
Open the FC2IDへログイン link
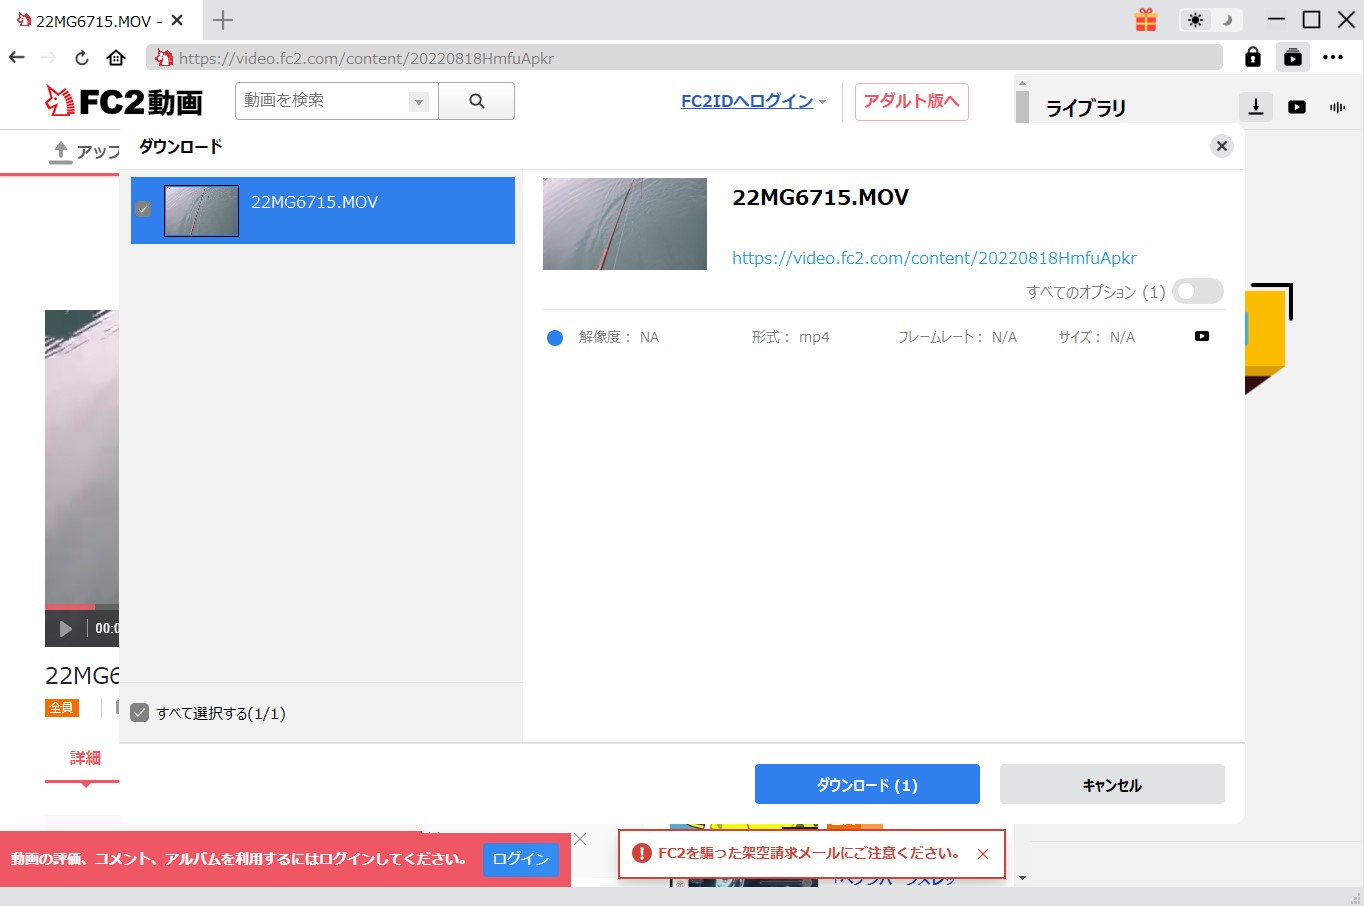pyautogui.click(x=747, y=101)
